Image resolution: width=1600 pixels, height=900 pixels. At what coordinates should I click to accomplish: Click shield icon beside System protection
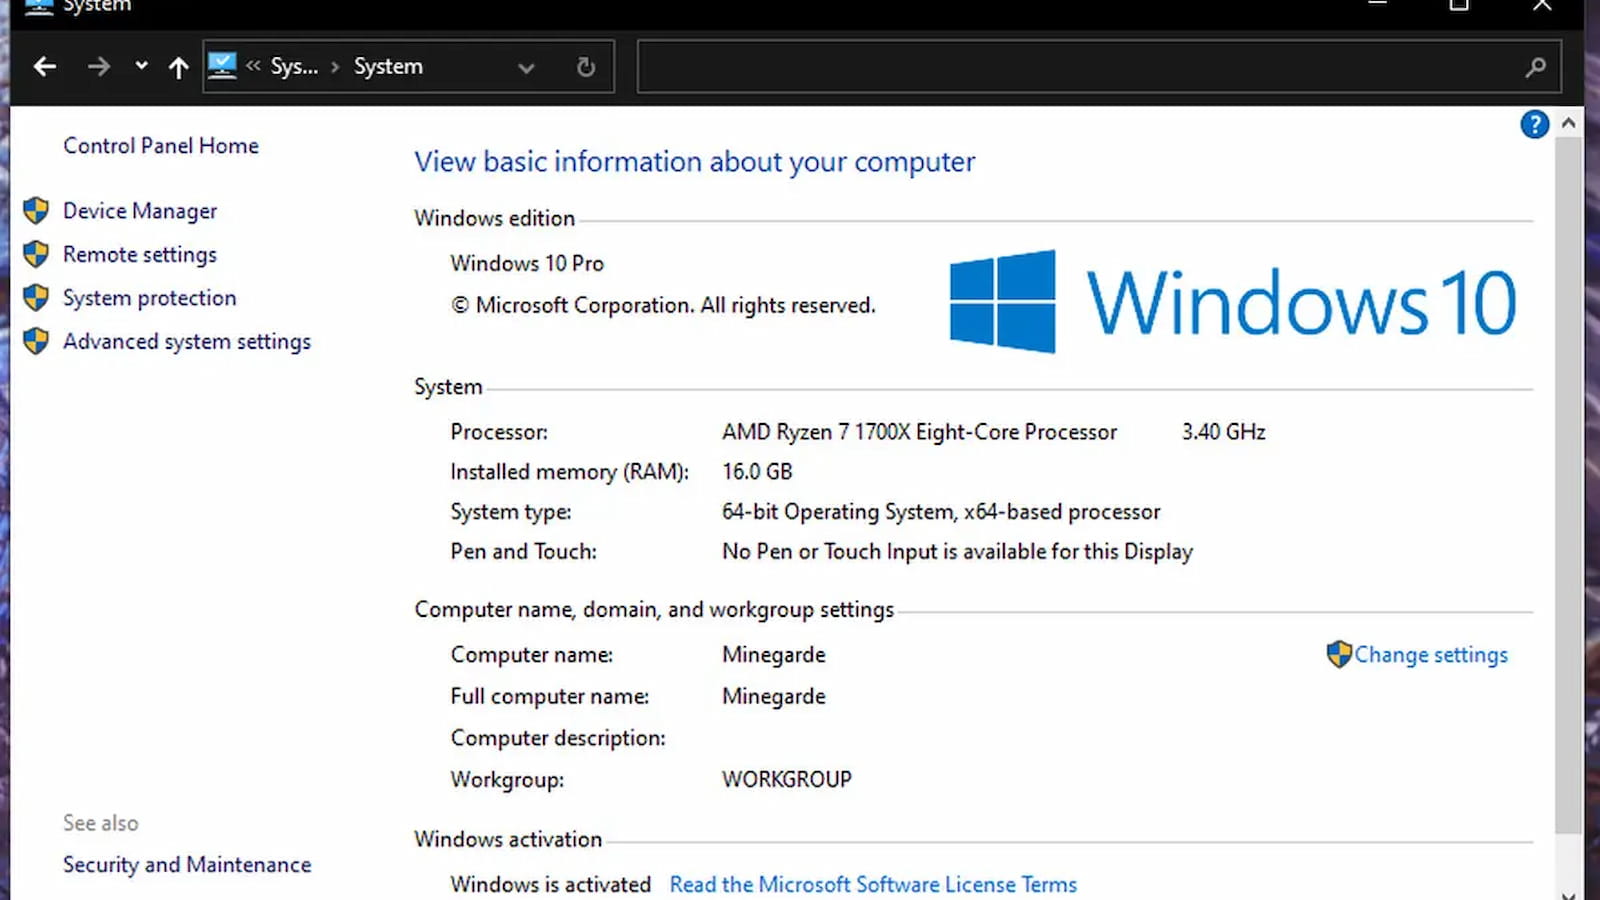tap(36, 297)
